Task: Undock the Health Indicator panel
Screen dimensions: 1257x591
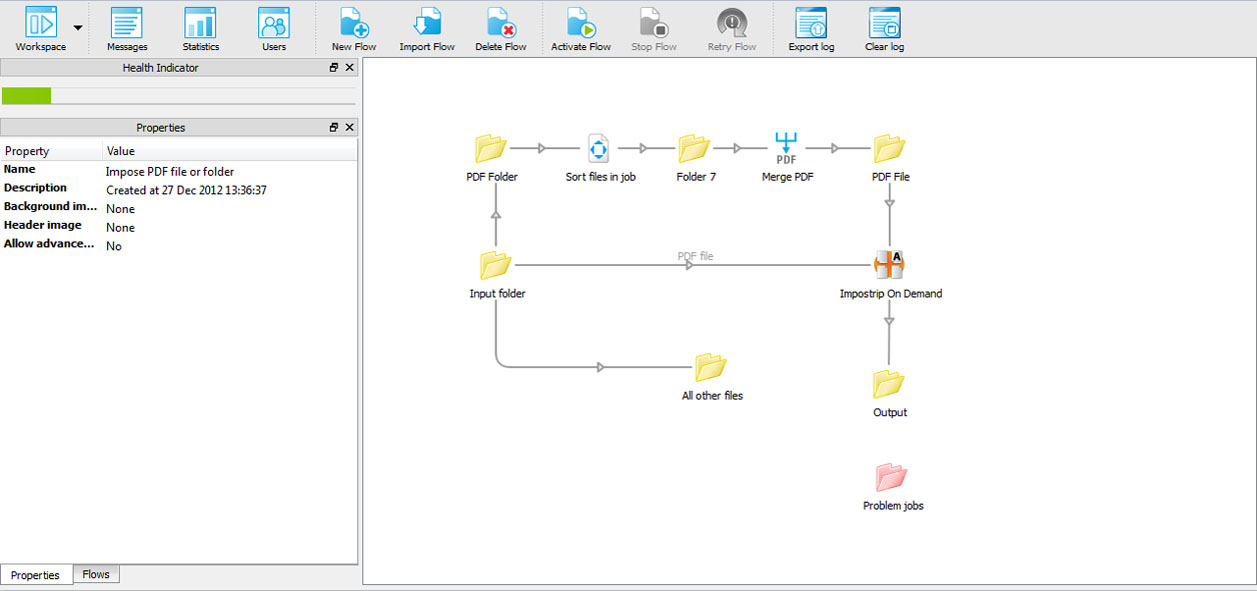Action: click(333, 67)
